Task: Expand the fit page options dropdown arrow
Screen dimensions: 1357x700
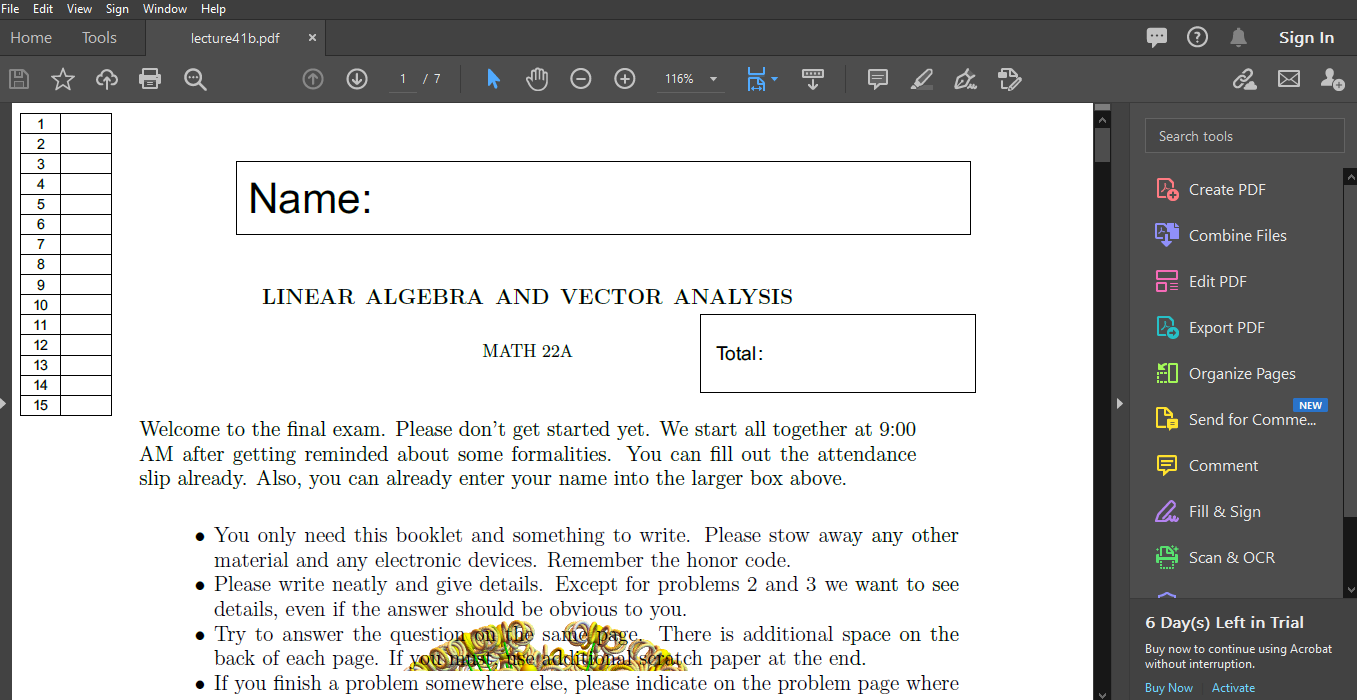Action: click(x=774, y=79)
